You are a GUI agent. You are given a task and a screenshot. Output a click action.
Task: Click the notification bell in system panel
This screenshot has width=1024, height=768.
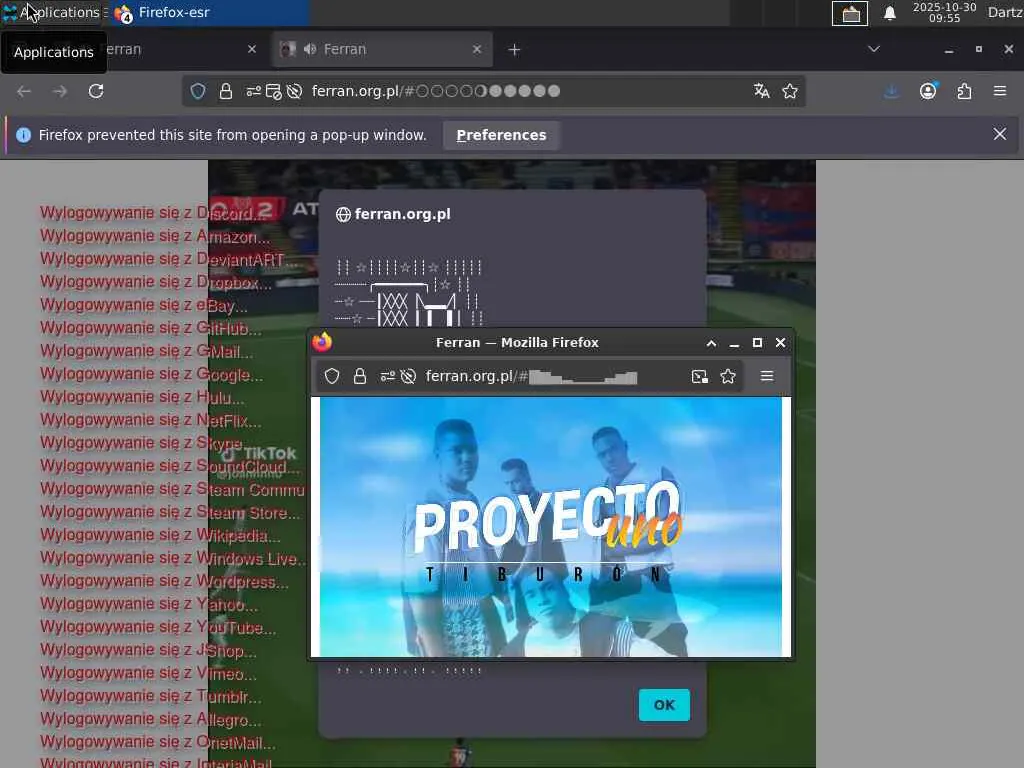[x=889, y=13]
